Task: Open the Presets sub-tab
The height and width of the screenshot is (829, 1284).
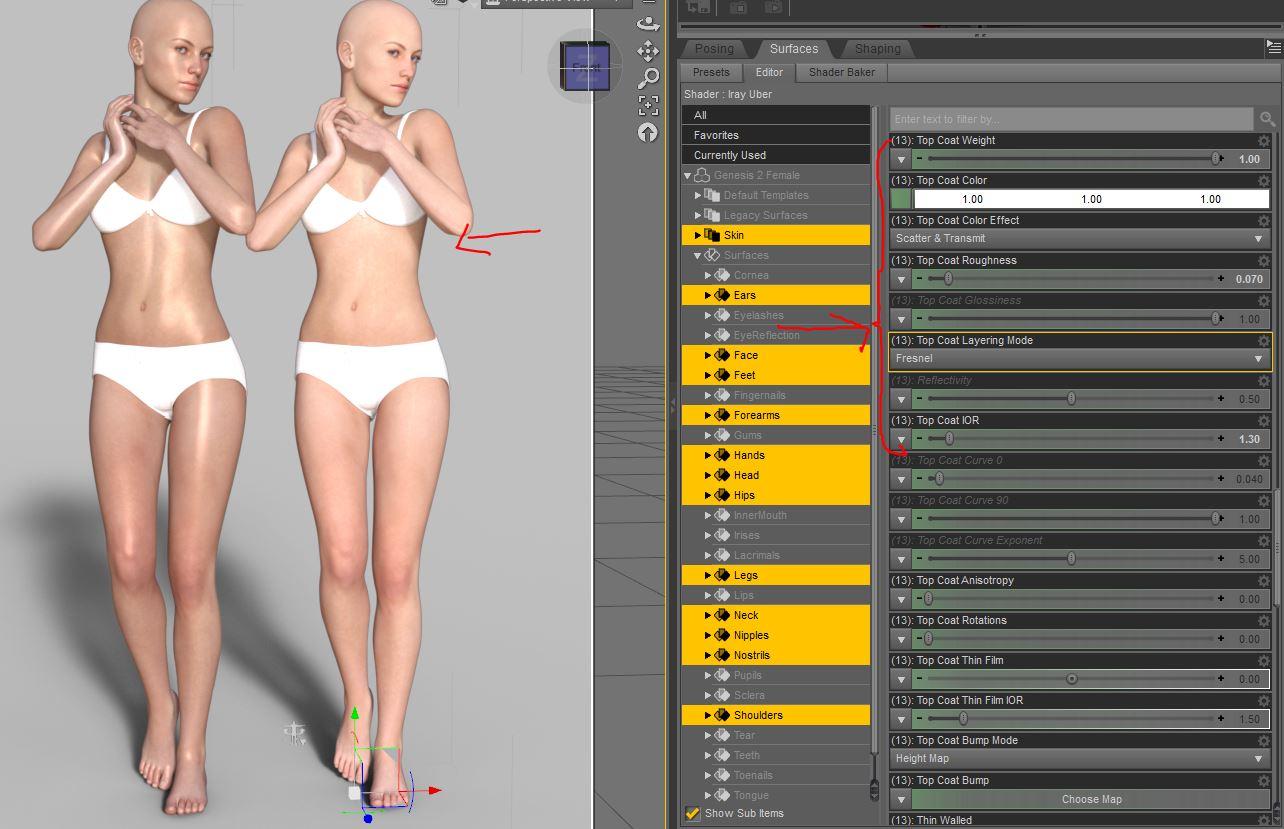Action: pos(711,72)
